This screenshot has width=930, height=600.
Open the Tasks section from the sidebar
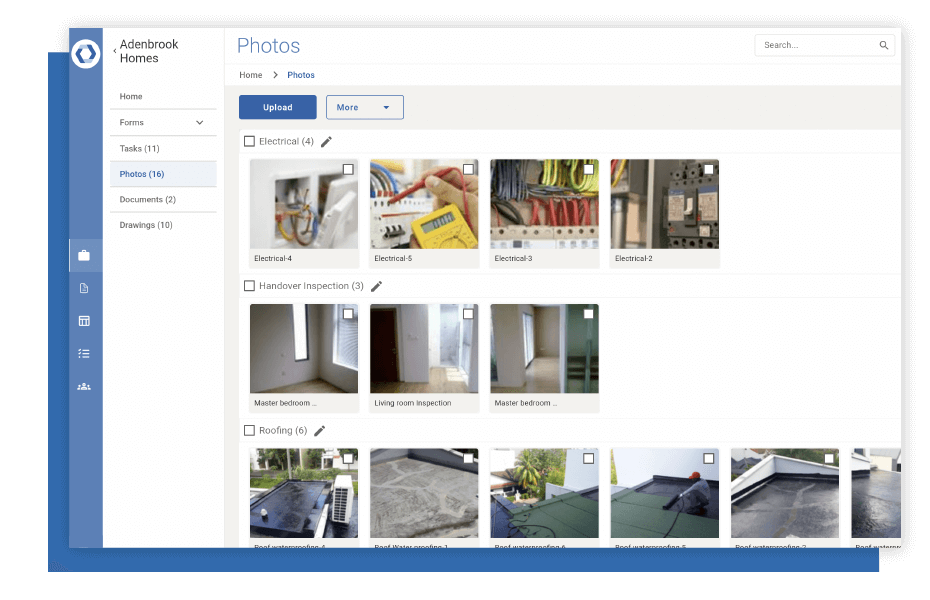(x=139, y=148)
